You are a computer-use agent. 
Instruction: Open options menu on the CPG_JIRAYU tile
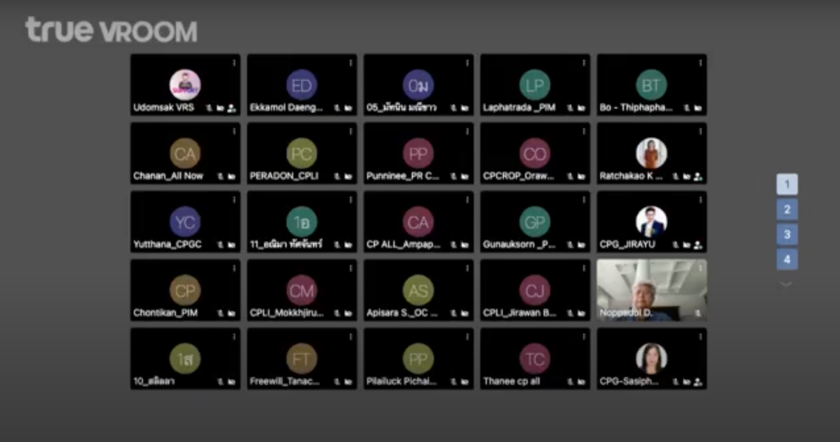click(x=700, y=200)
